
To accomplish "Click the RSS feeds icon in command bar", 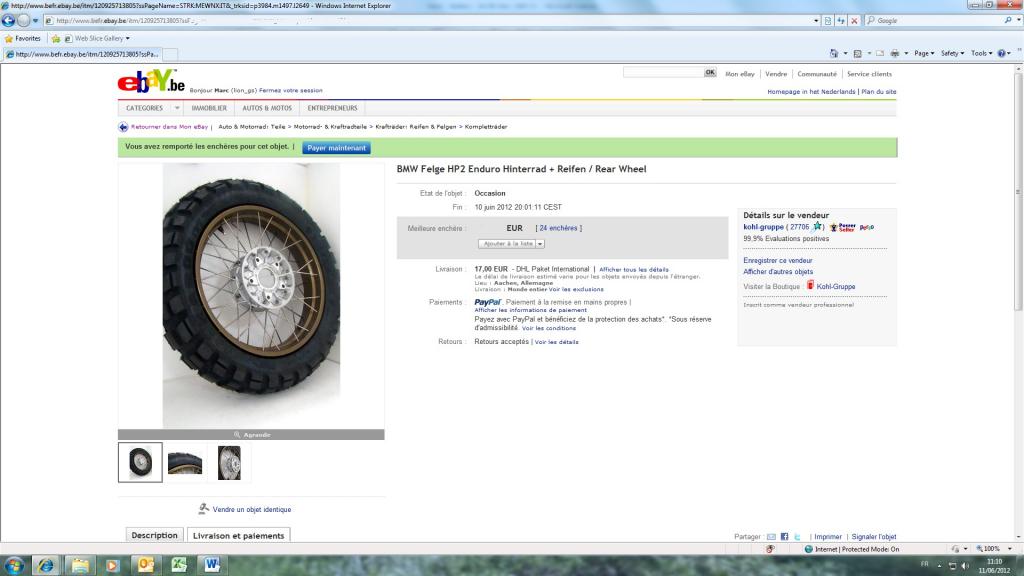I will point(857,54).
